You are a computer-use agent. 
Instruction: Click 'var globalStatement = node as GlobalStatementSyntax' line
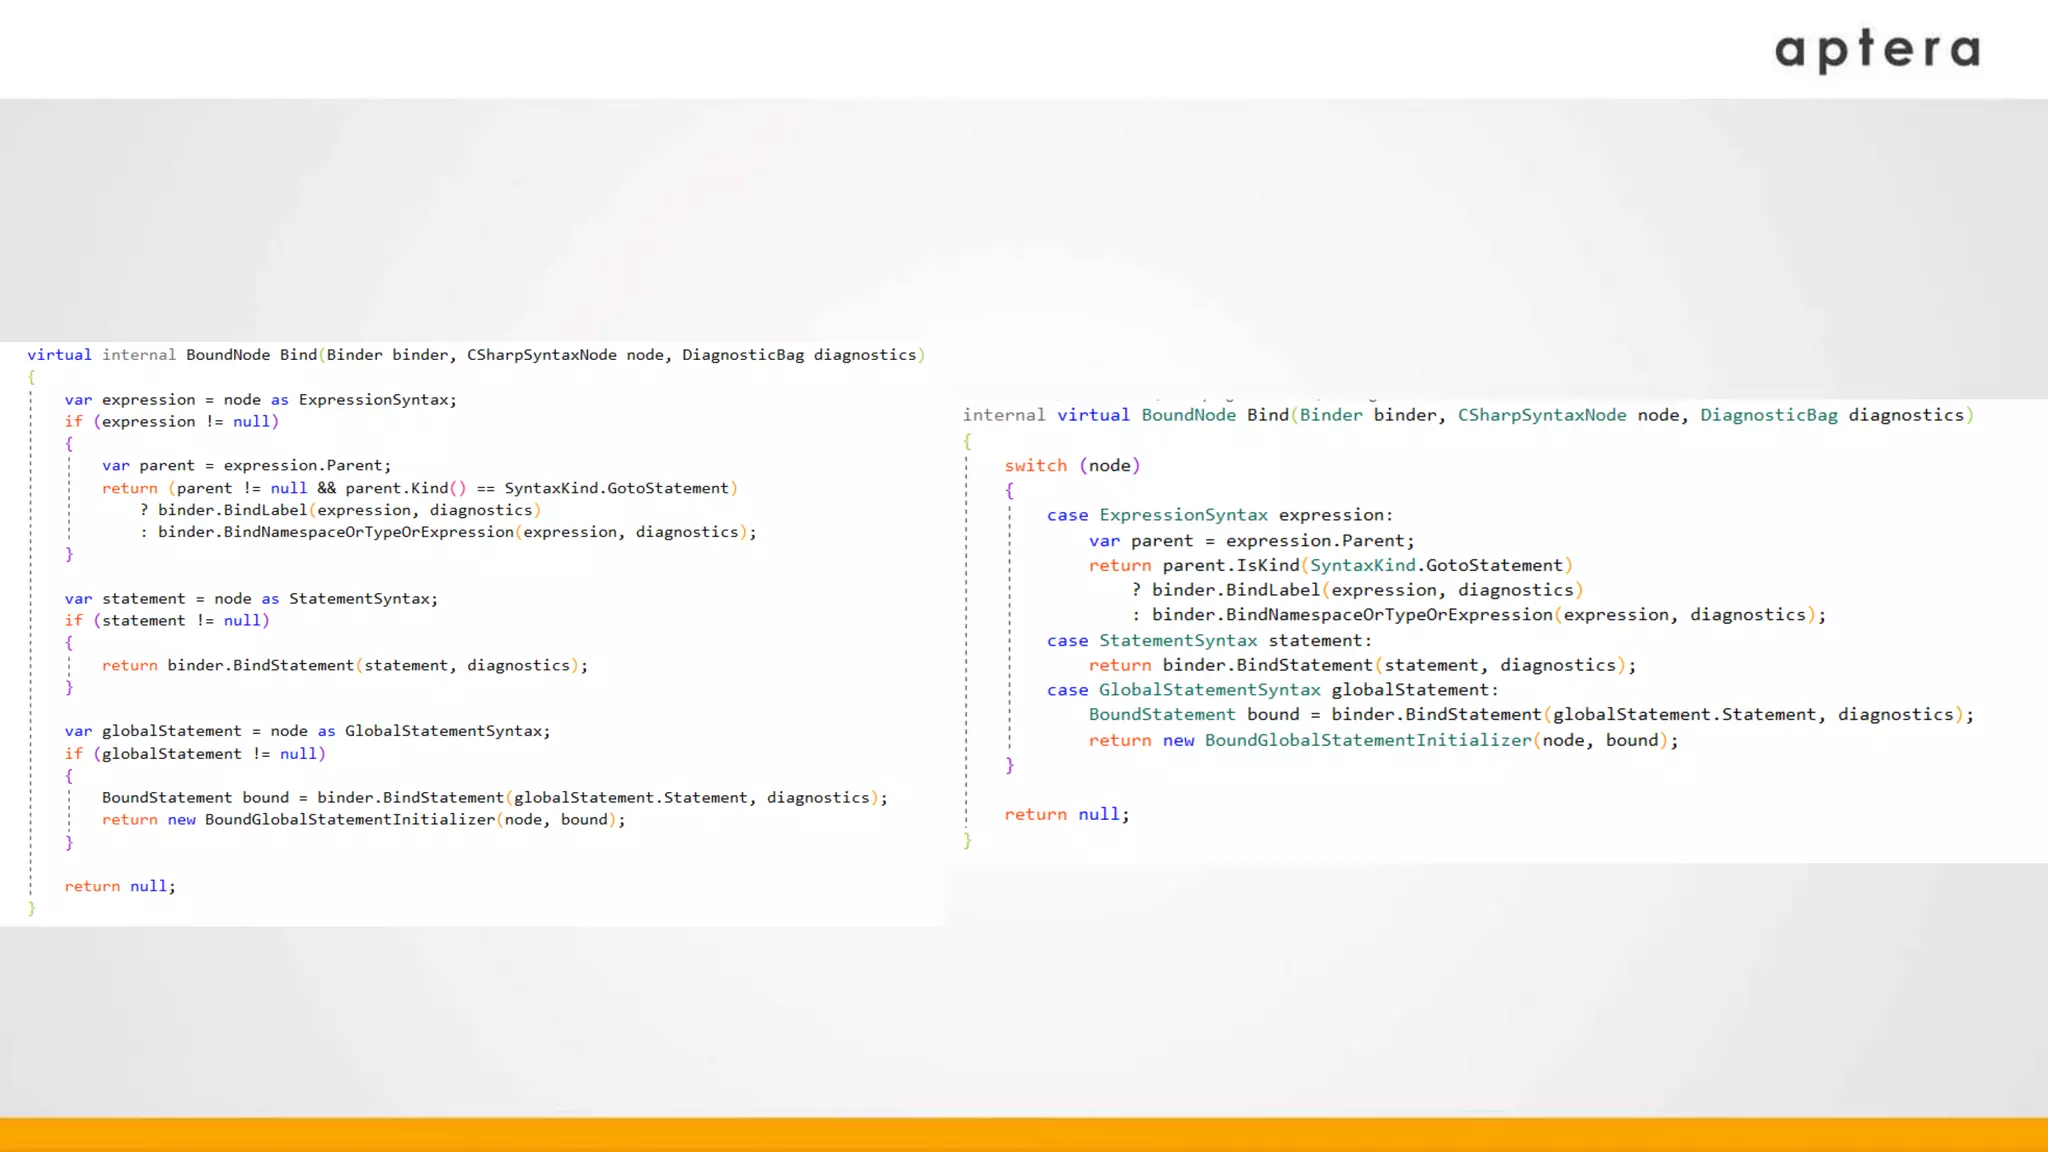tap(307, 731)
